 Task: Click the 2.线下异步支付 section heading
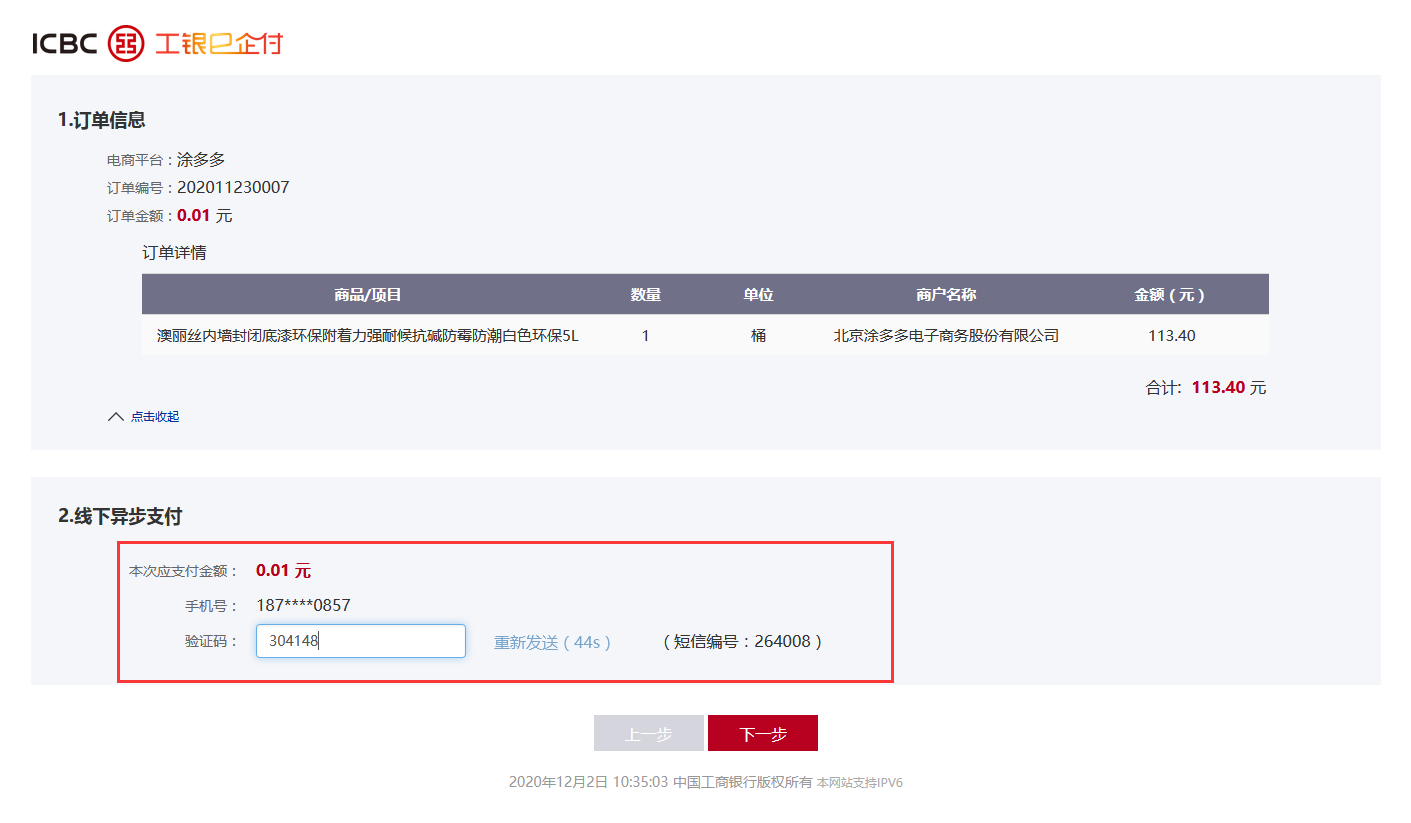[120, 517]
